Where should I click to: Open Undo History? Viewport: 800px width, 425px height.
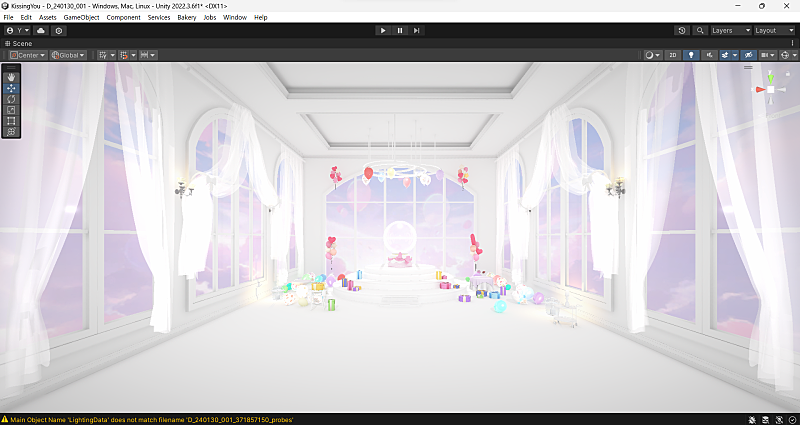(x=681, y=30)
